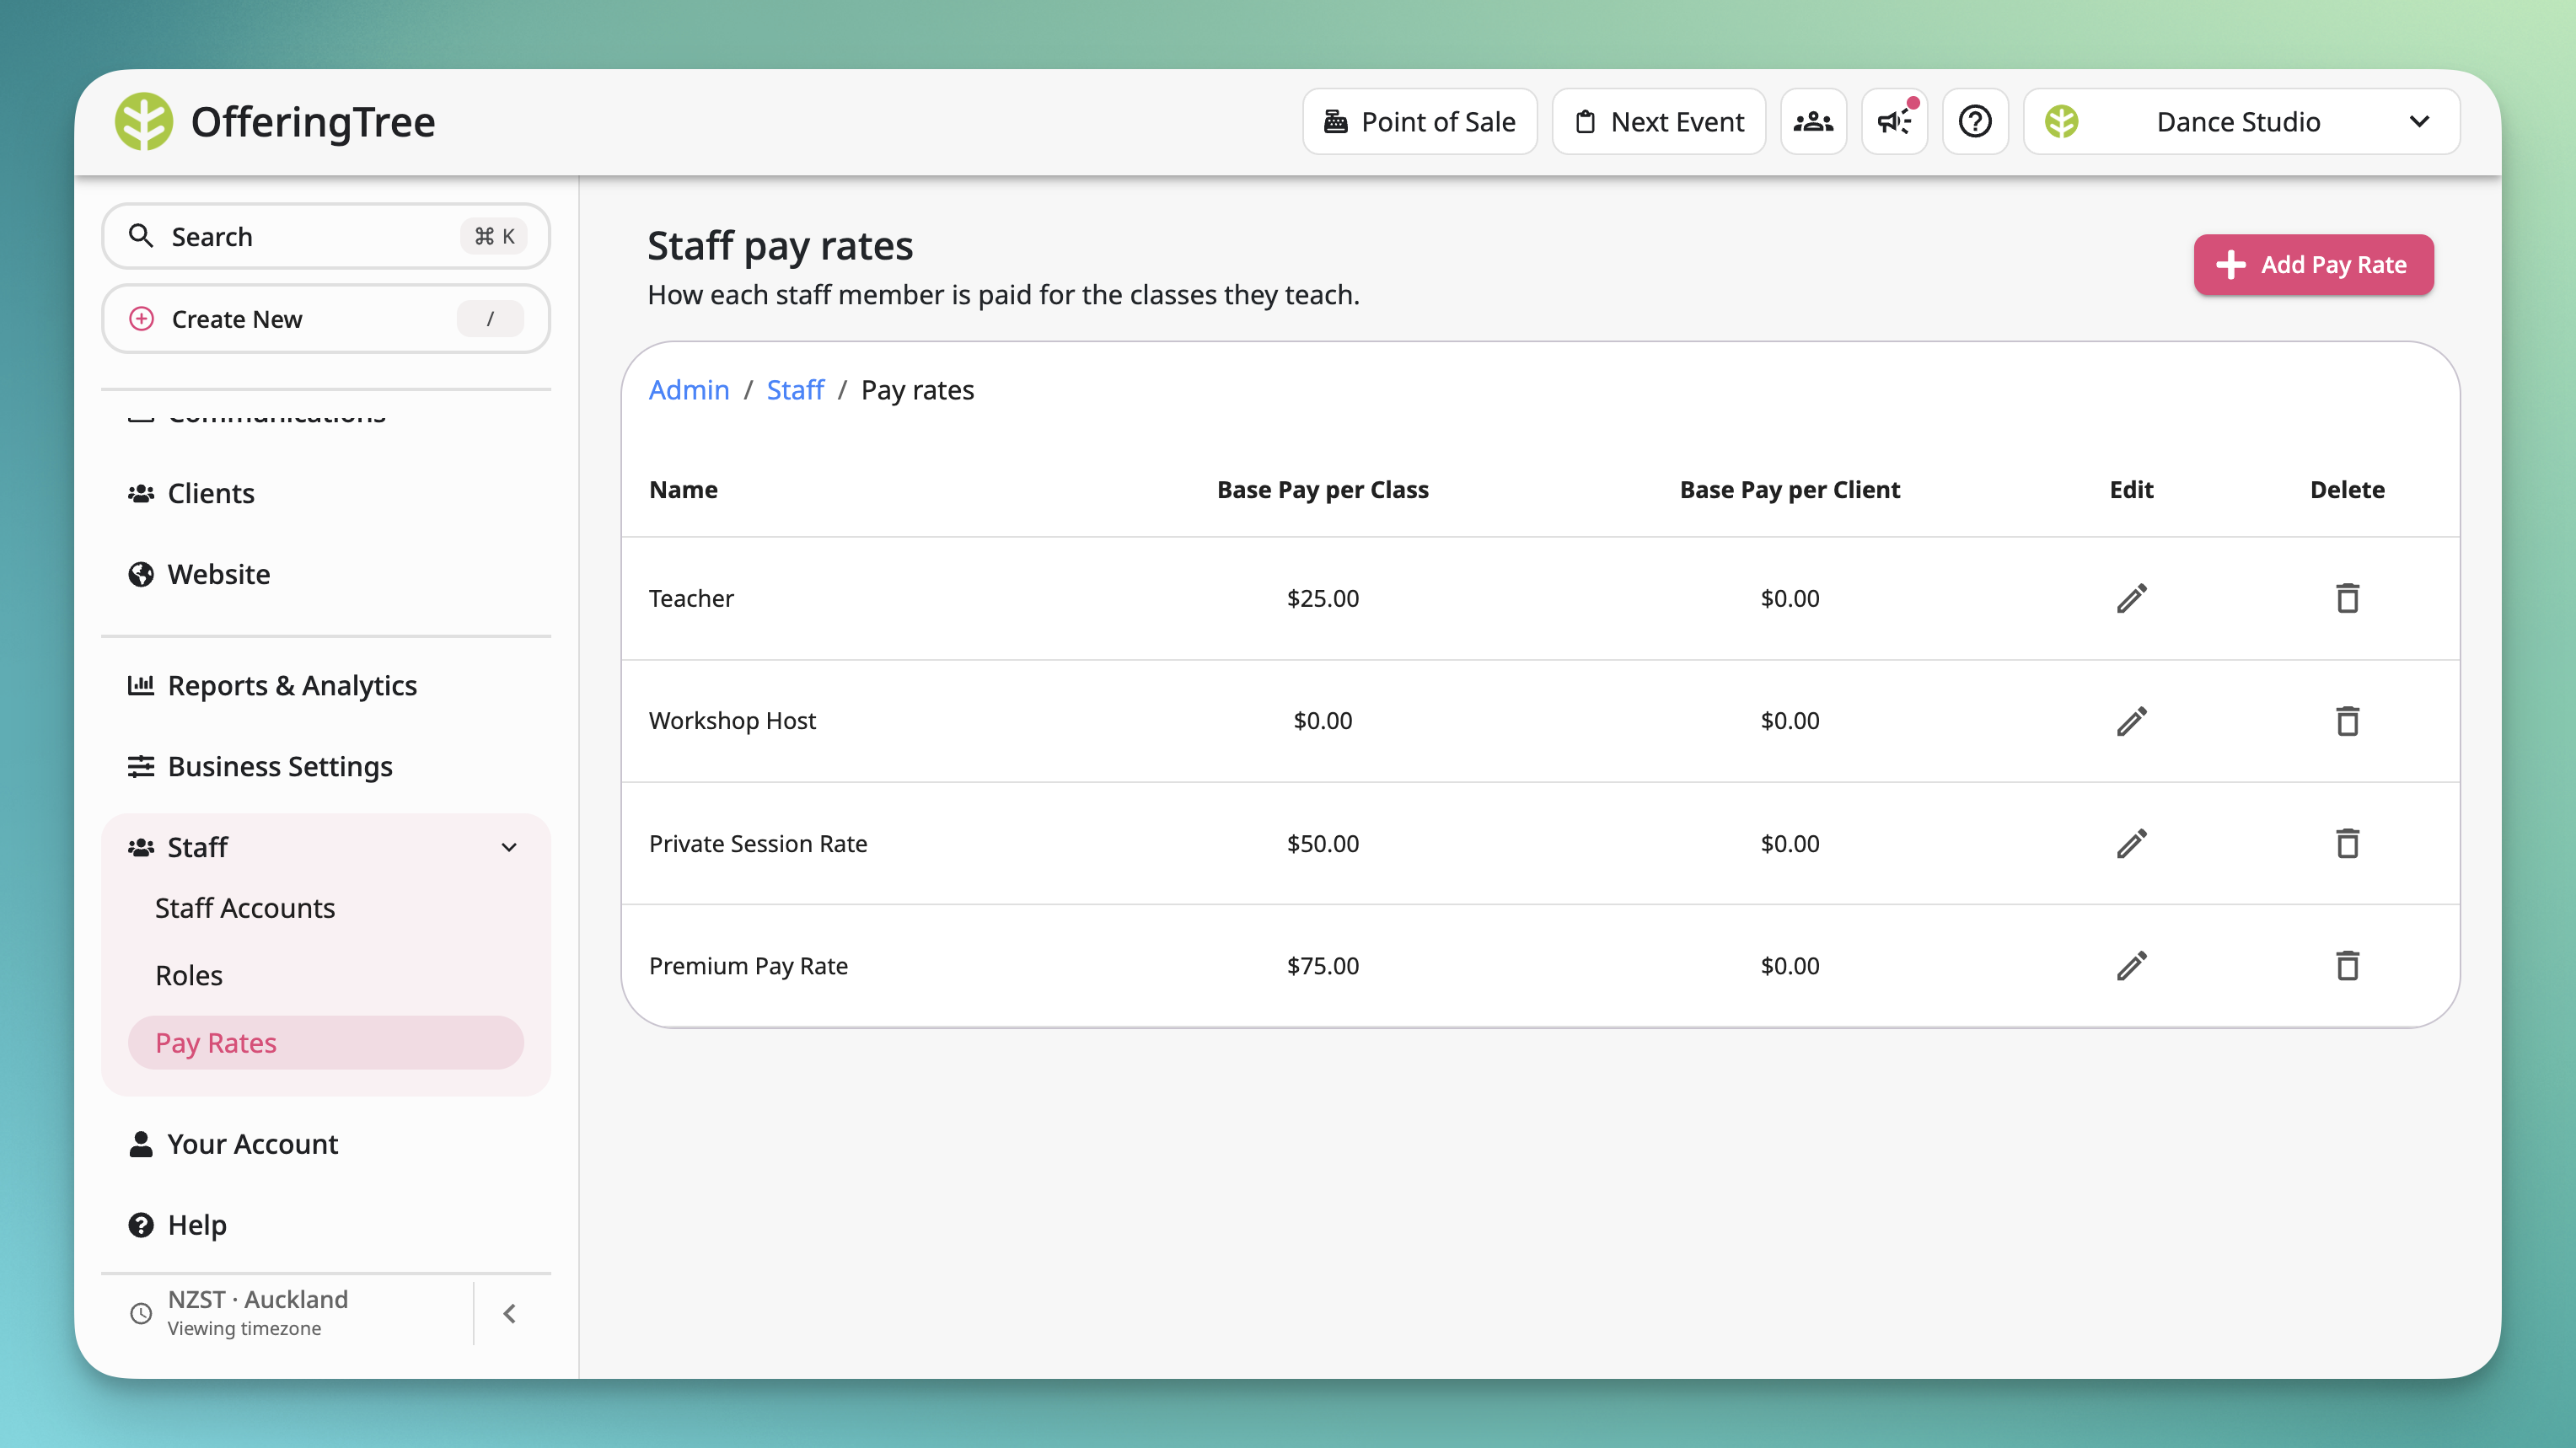This screenshot has height=1448, width=2576.
Task: Click the Base Pay per Client header
Action: click(x=1789, y=490)
